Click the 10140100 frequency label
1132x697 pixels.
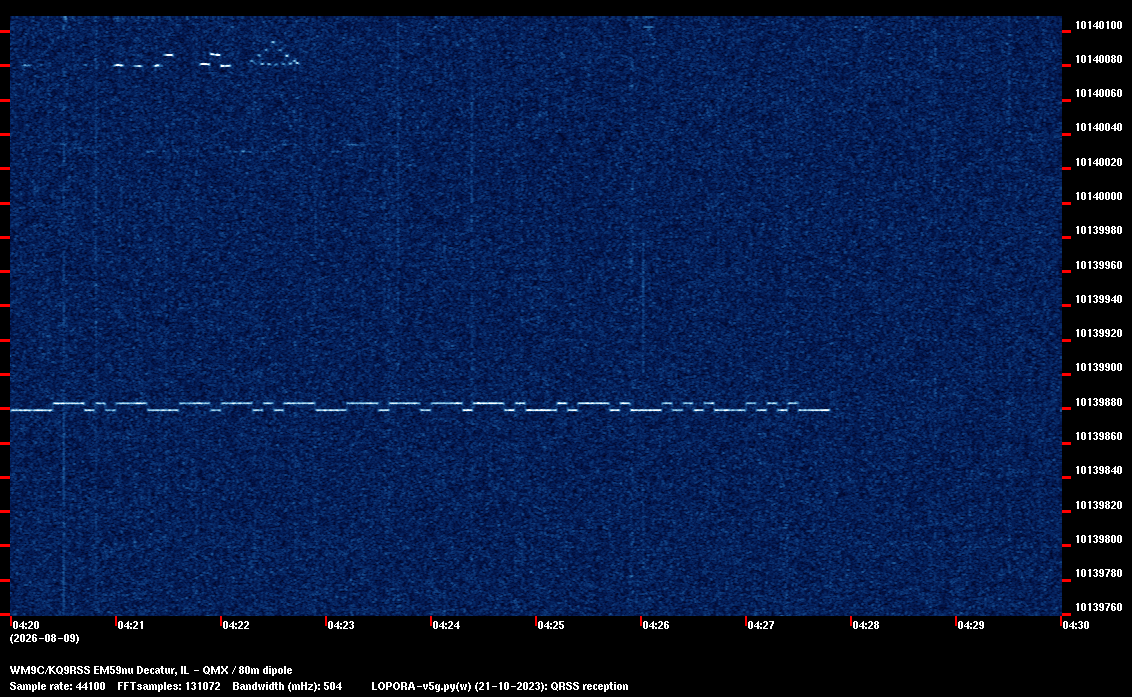pyautogui.click(x=1098, y=25)
